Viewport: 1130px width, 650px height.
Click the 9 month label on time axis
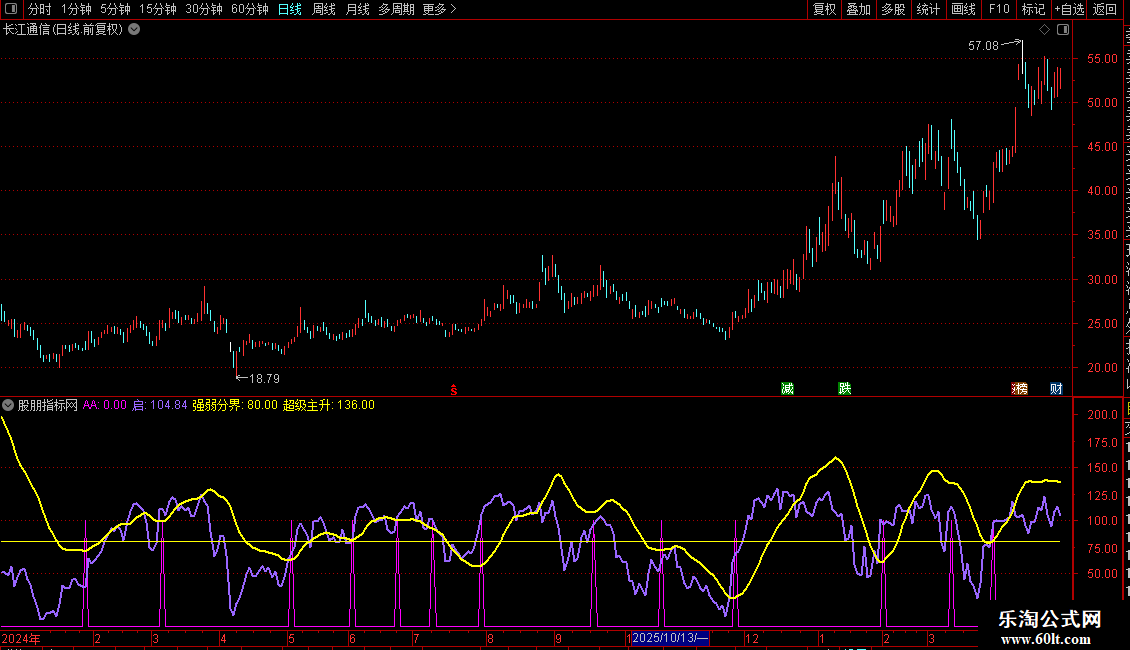coord(559,638)
